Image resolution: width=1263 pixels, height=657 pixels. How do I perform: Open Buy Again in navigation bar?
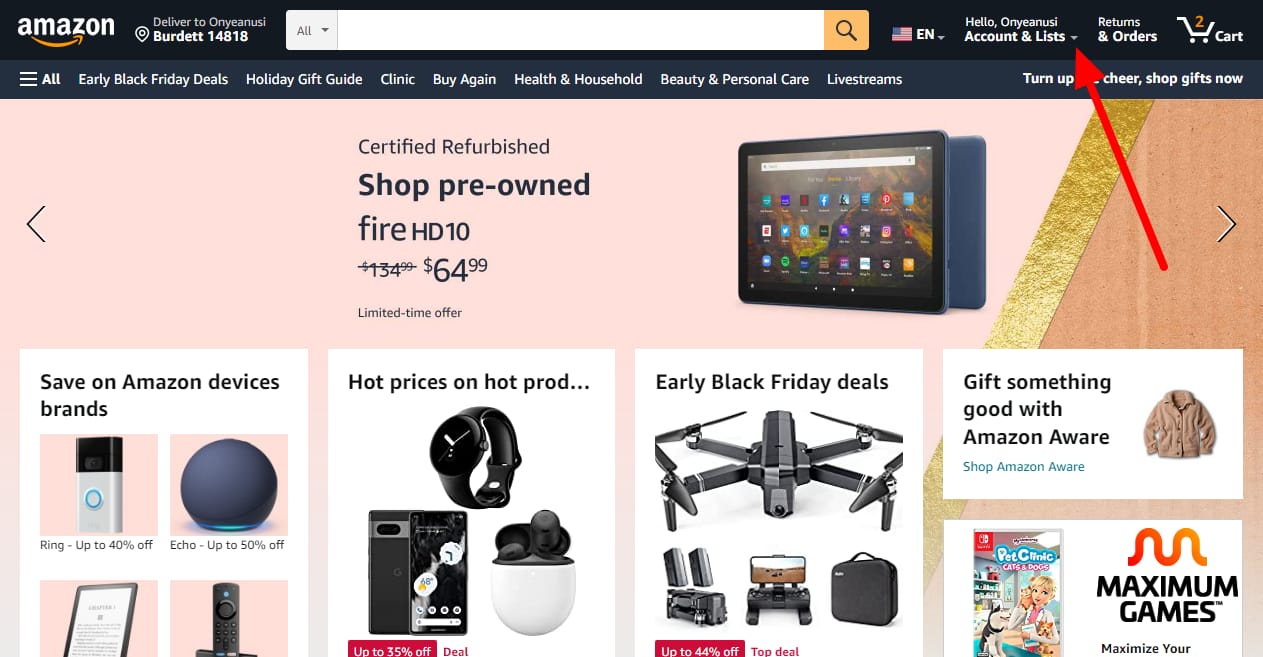[464, 79]
